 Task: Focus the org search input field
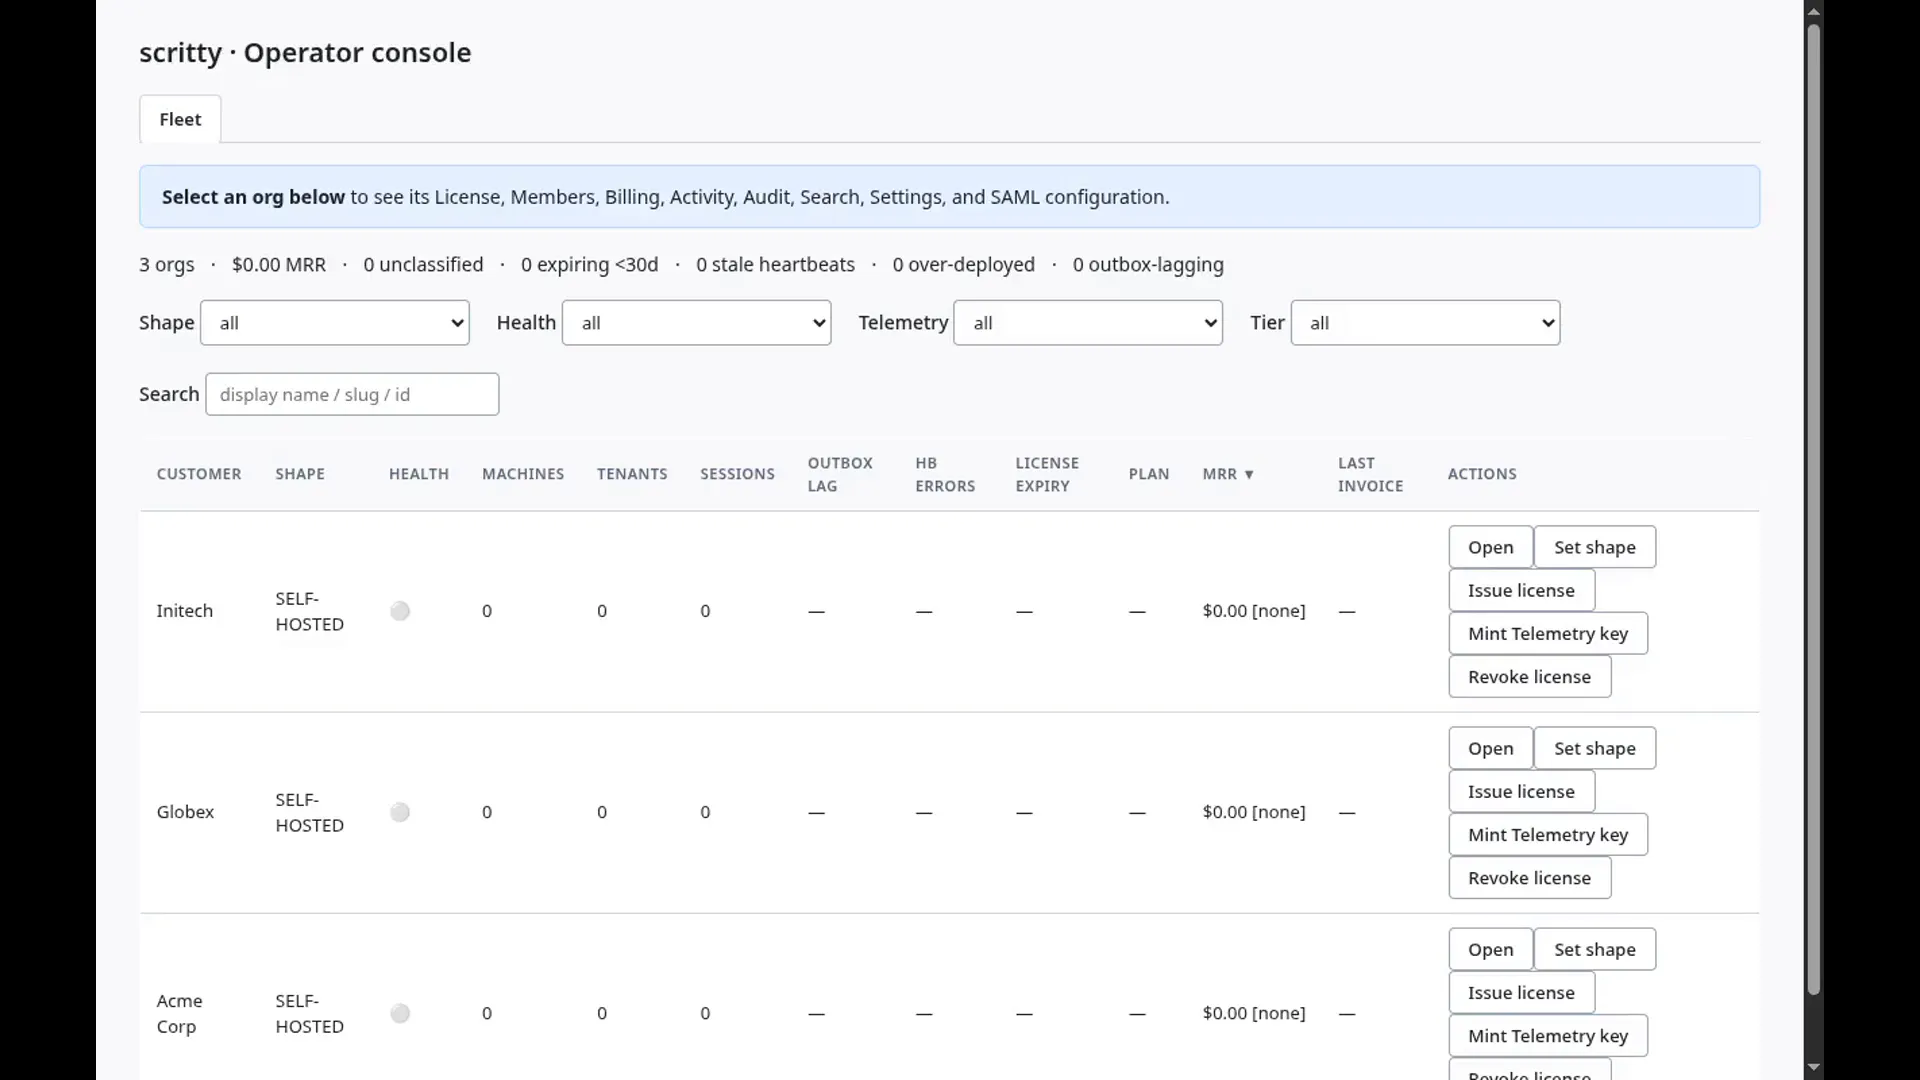pos(352,394)
